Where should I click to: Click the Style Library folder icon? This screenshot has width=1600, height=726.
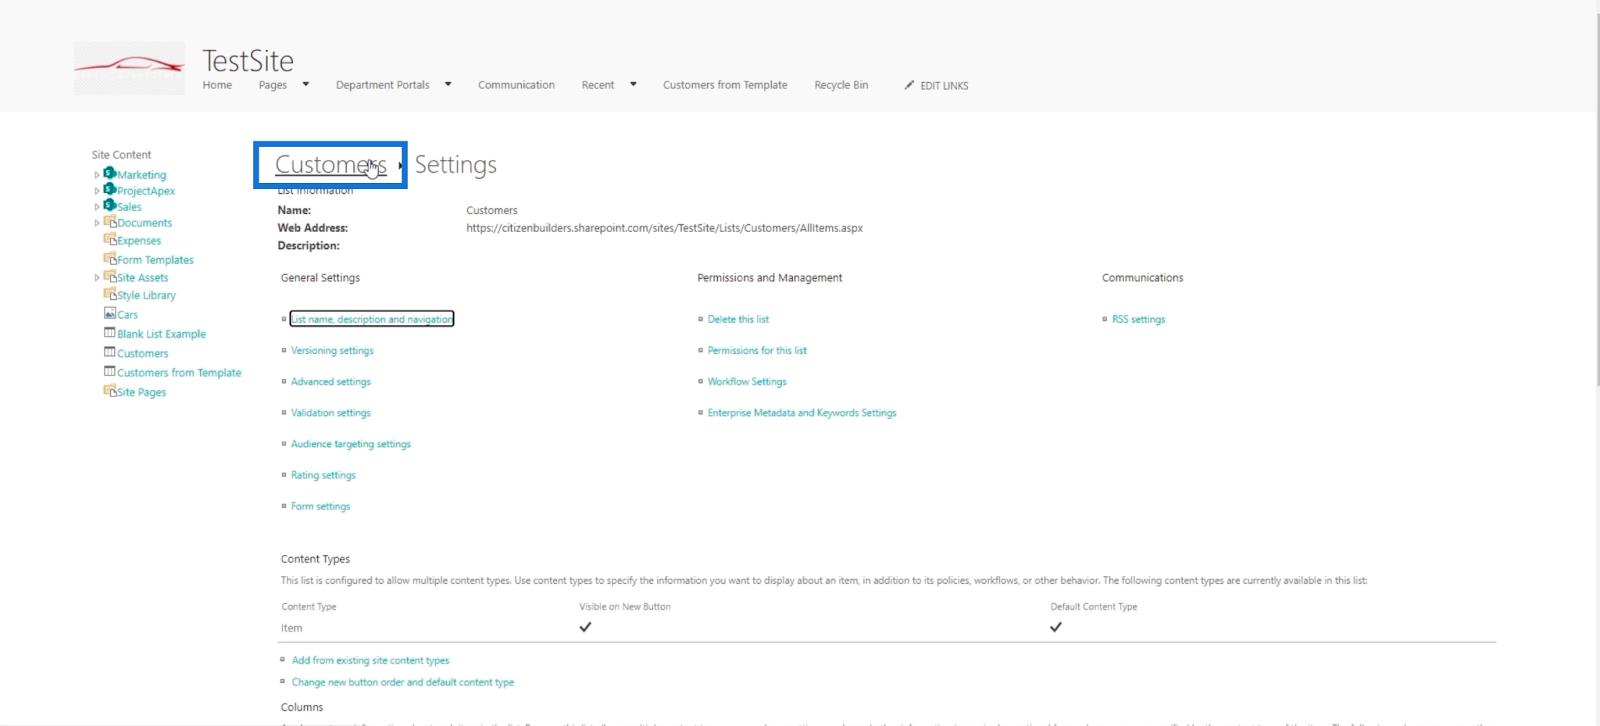coord(110,295)
